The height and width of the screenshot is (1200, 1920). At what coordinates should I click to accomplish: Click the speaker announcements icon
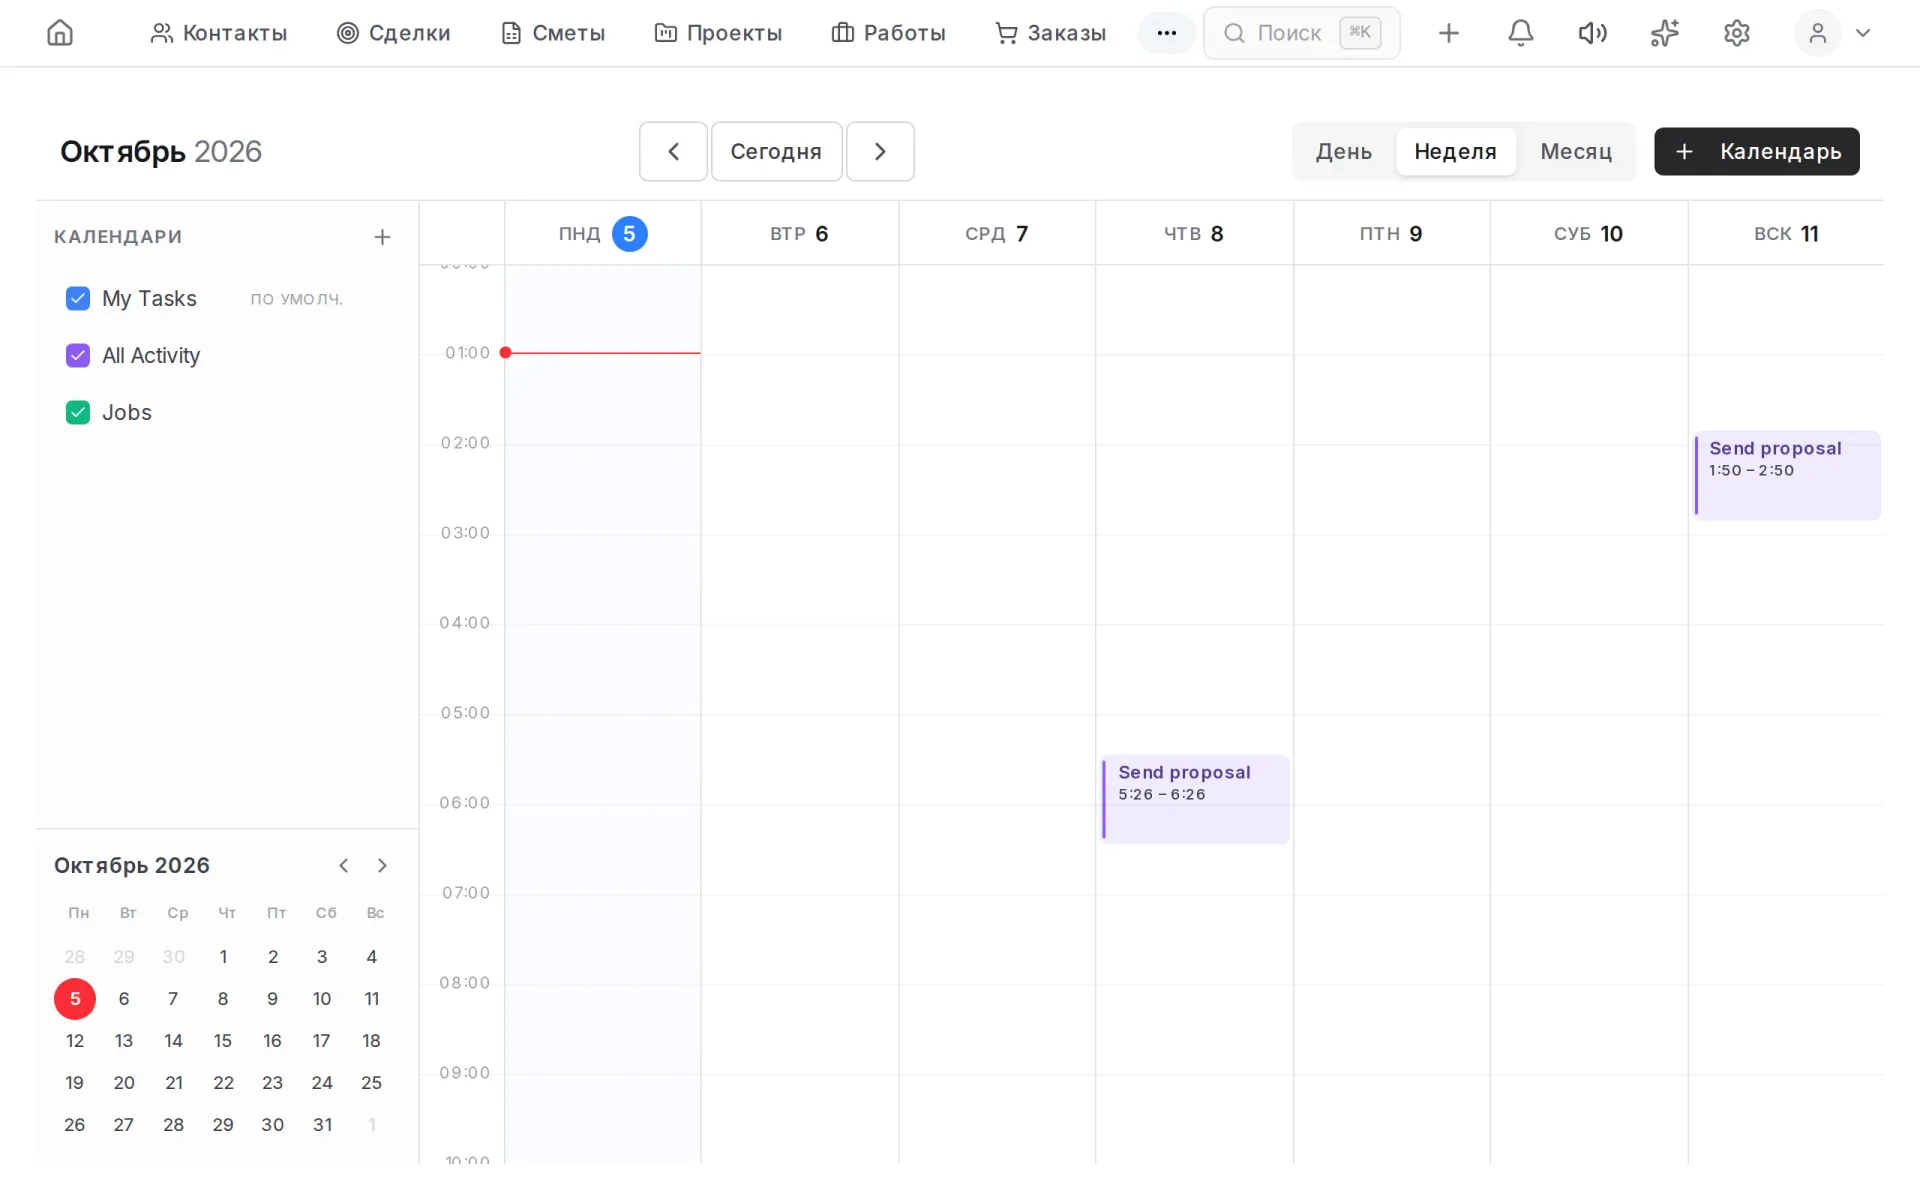tap(1592, 33)
